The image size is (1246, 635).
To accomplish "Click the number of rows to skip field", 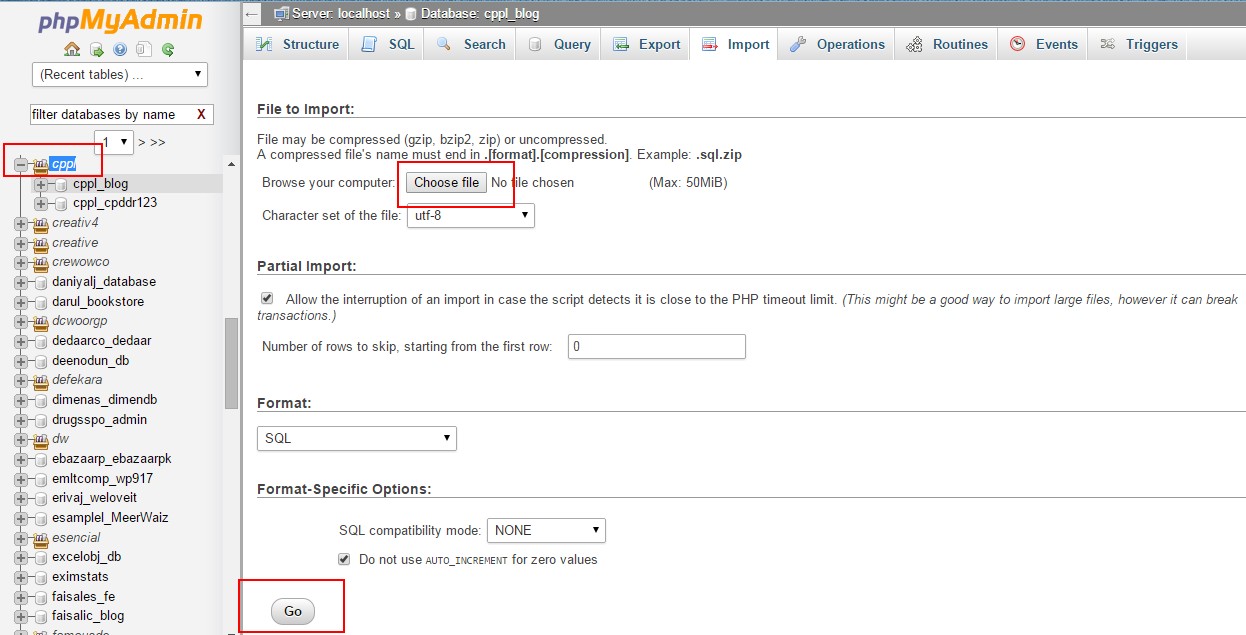I will pos(657,346).
